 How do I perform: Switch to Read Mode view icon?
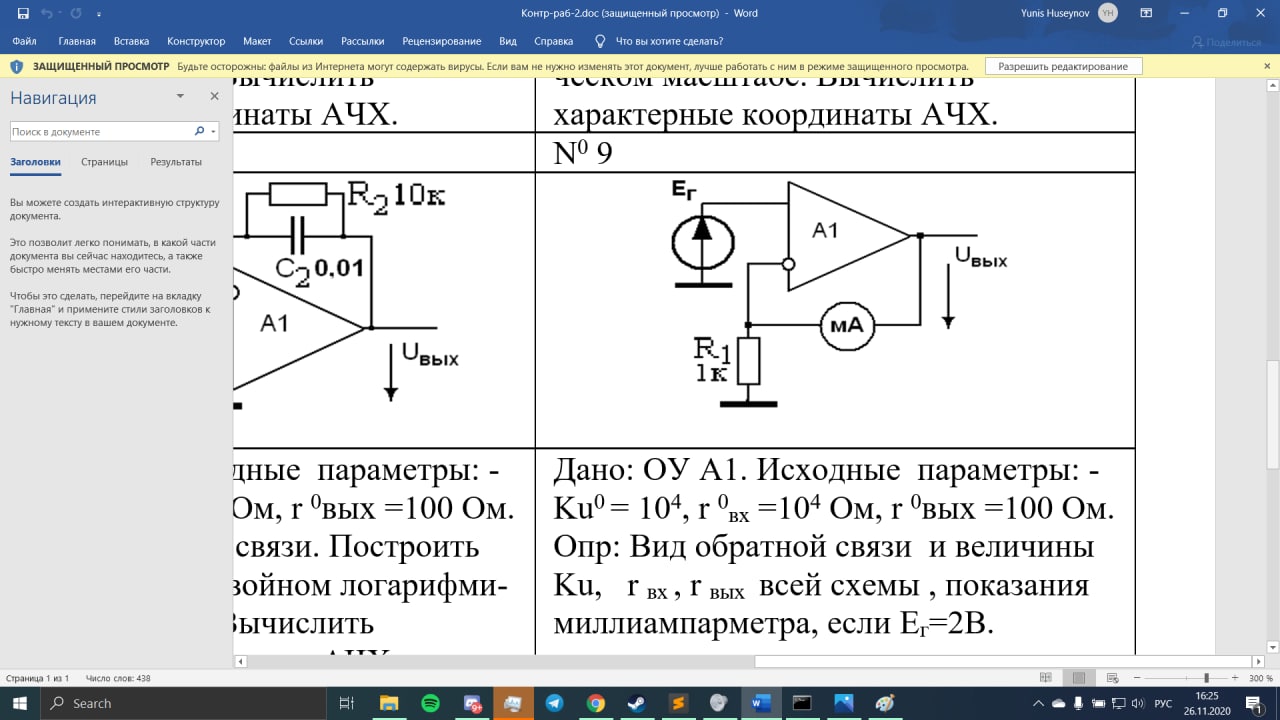coord(1046,678)
